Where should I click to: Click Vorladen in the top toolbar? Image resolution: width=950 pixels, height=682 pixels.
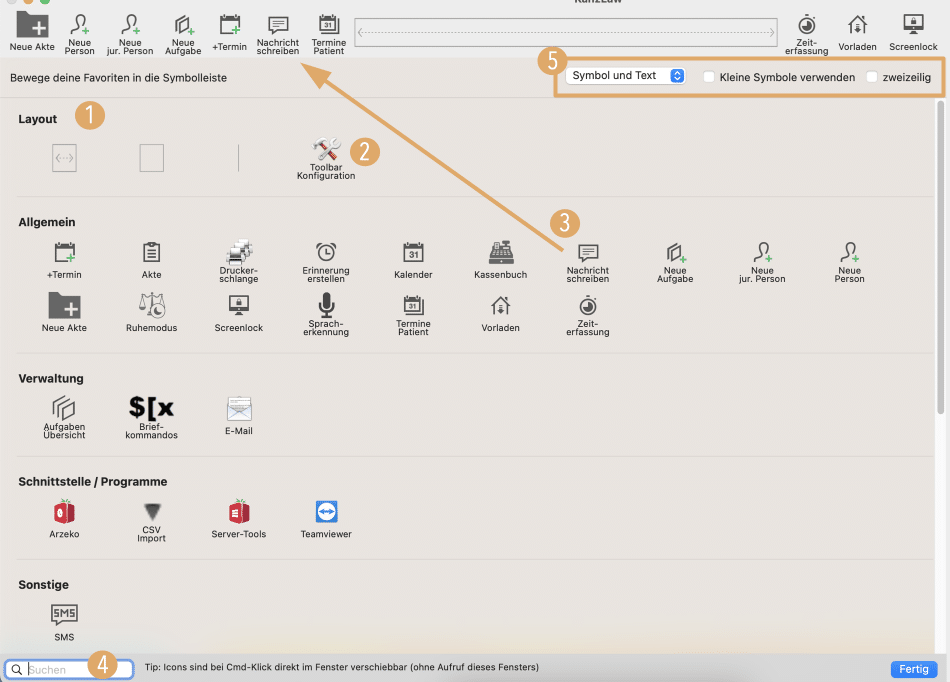point(857,33)
